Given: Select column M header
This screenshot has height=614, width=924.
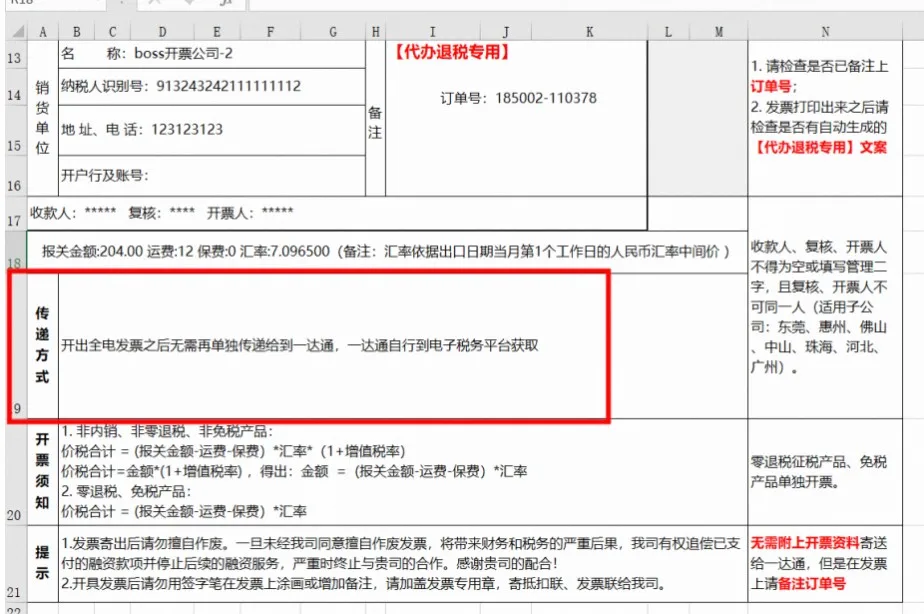Looking at the screenshot, I should [x=718, y=32].
